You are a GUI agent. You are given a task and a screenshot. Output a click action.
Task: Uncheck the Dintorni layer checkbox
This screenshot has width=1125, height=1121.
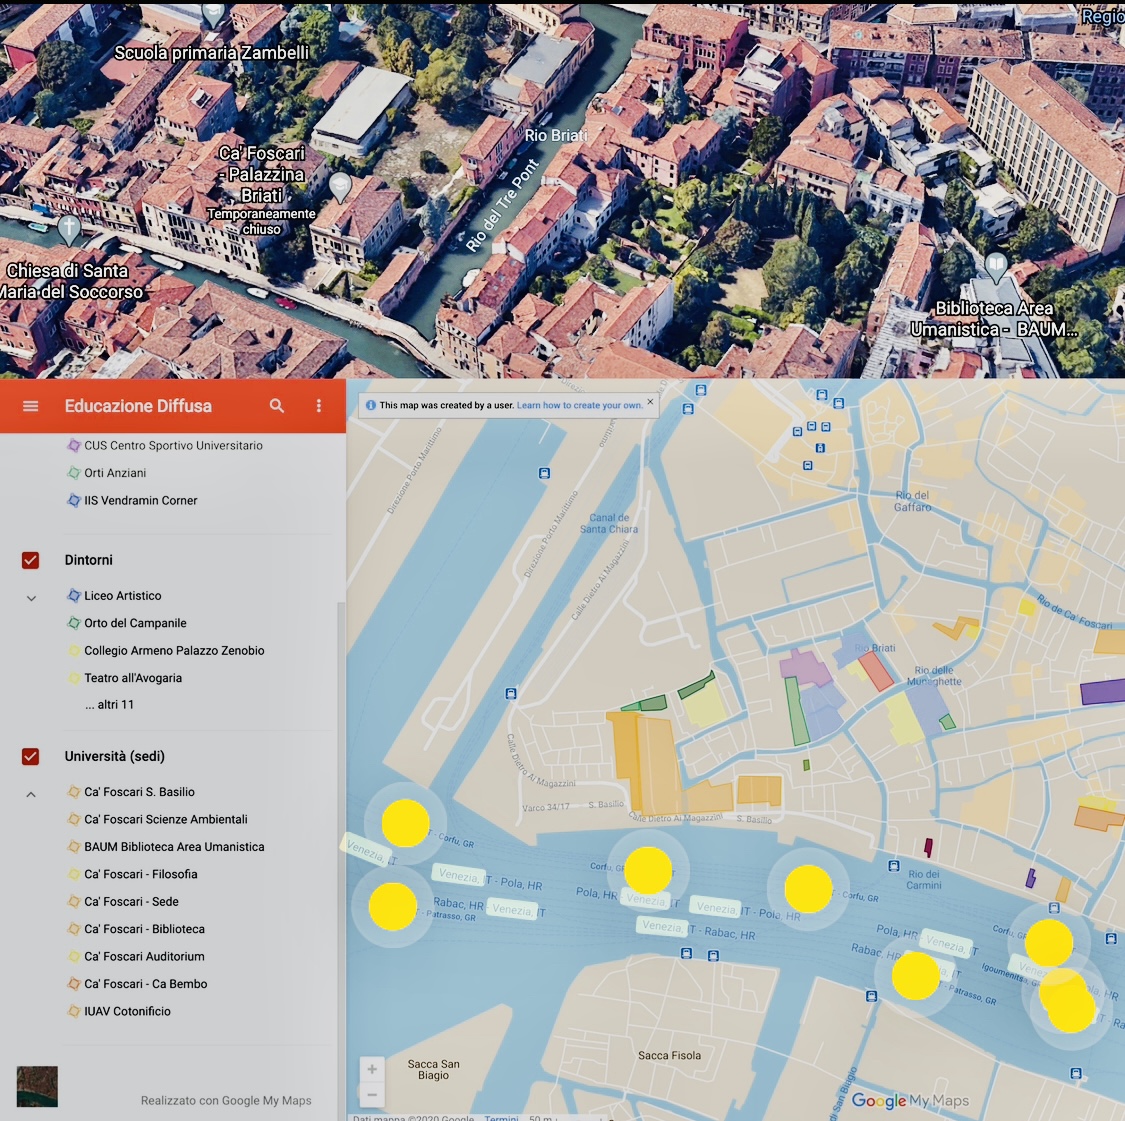pyautogui.click(x=31, y=560)
